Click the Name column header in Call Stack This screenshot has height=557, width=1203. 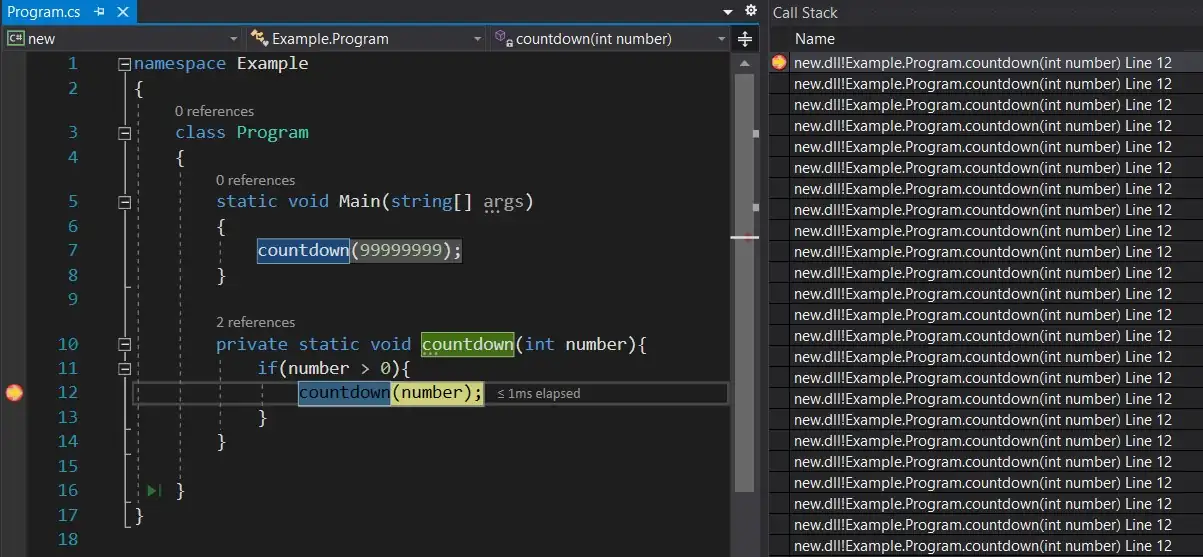click(x=815, y=39)
